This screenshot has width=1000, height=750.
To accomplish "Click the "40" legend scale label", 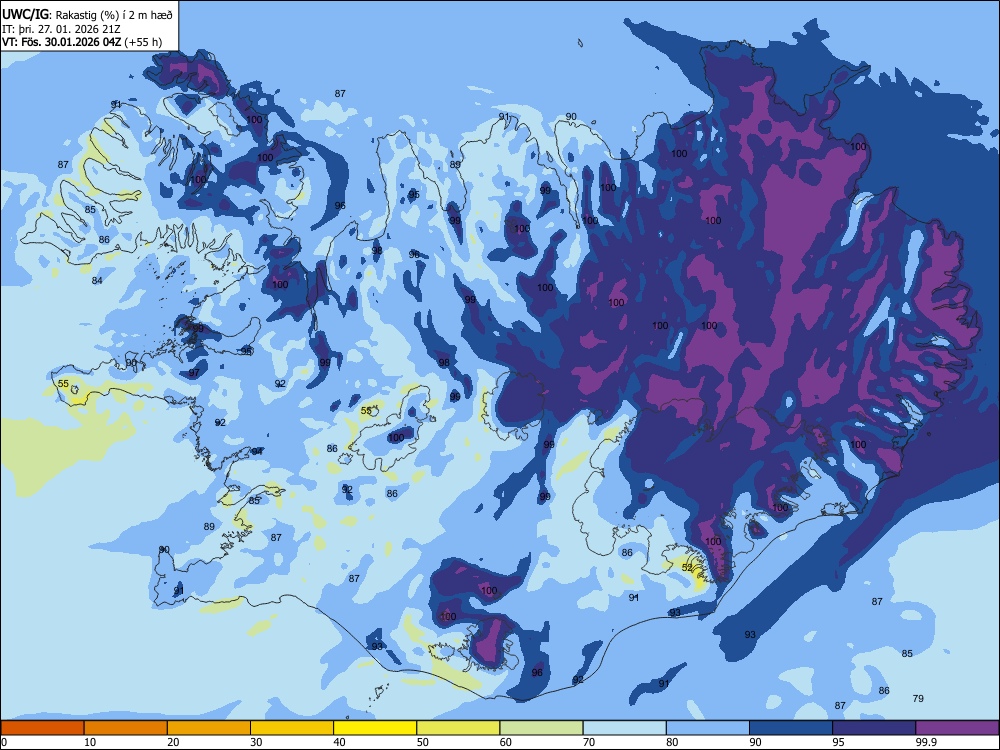I will [x=339, y=742].
